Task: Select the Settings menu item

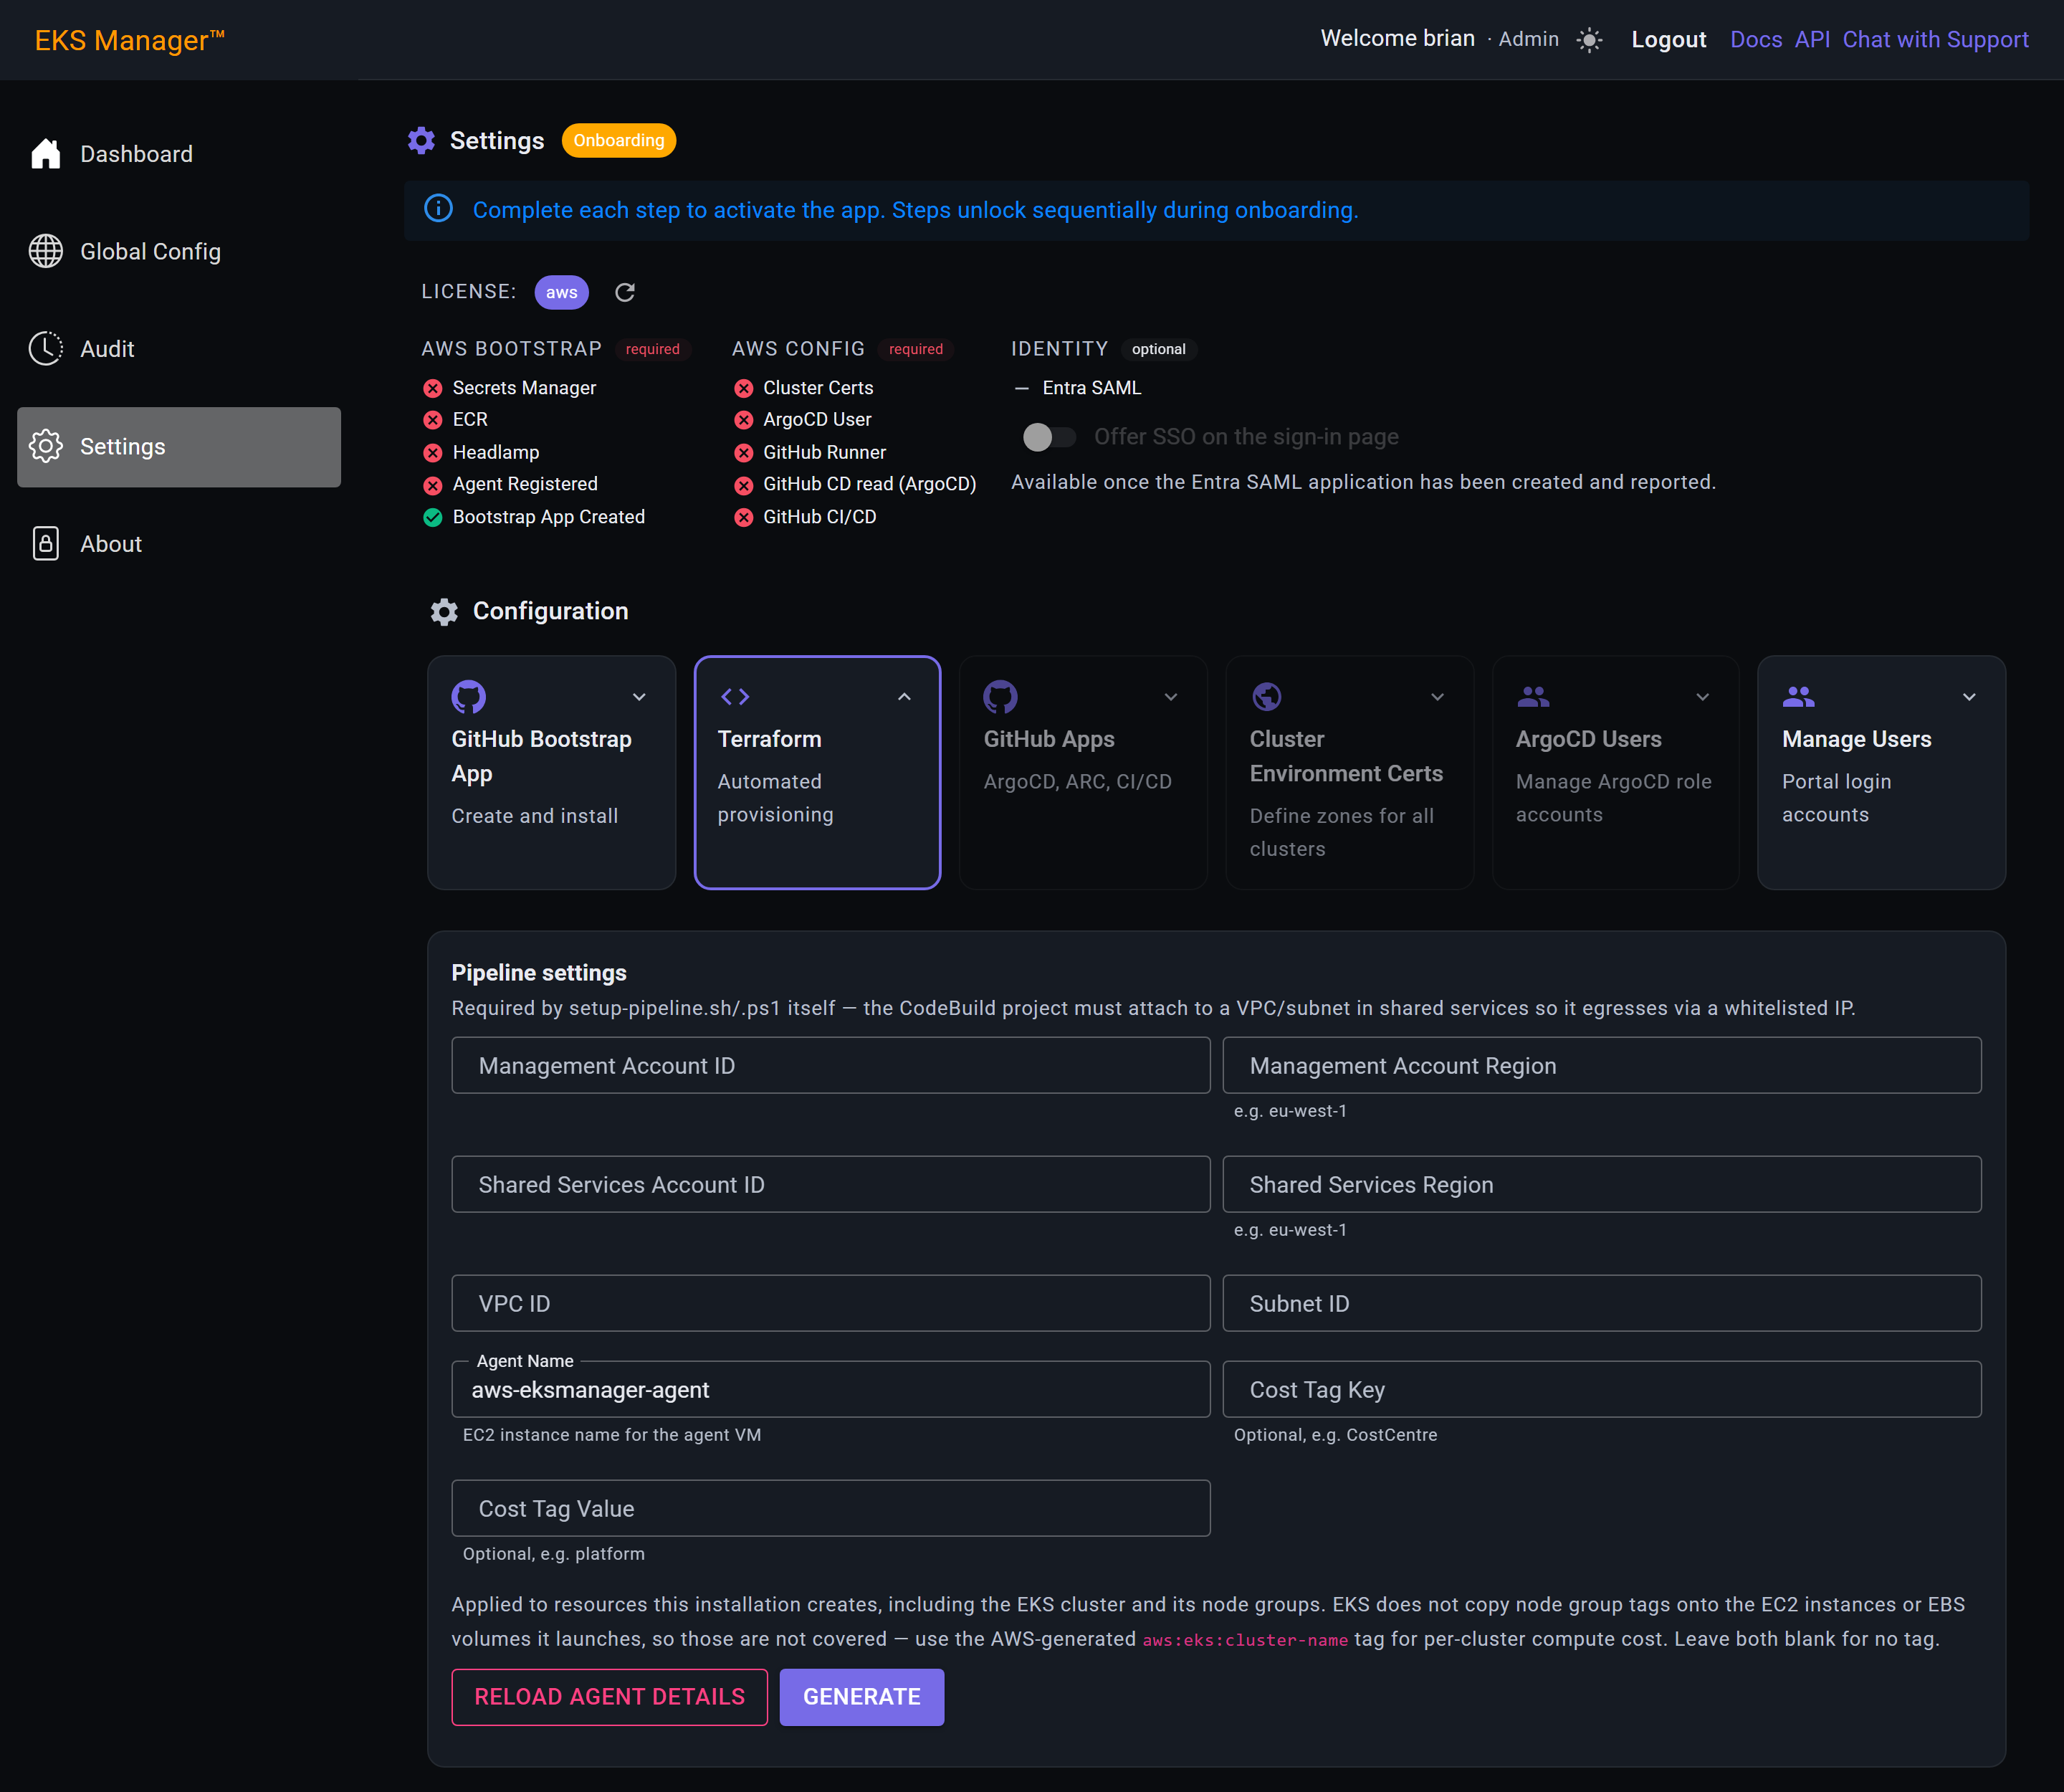Action: click(x=179, y=446)
